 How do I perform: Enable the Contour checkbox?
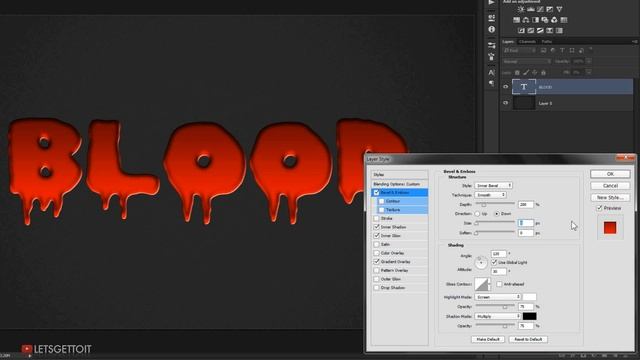tap(381, 201)
